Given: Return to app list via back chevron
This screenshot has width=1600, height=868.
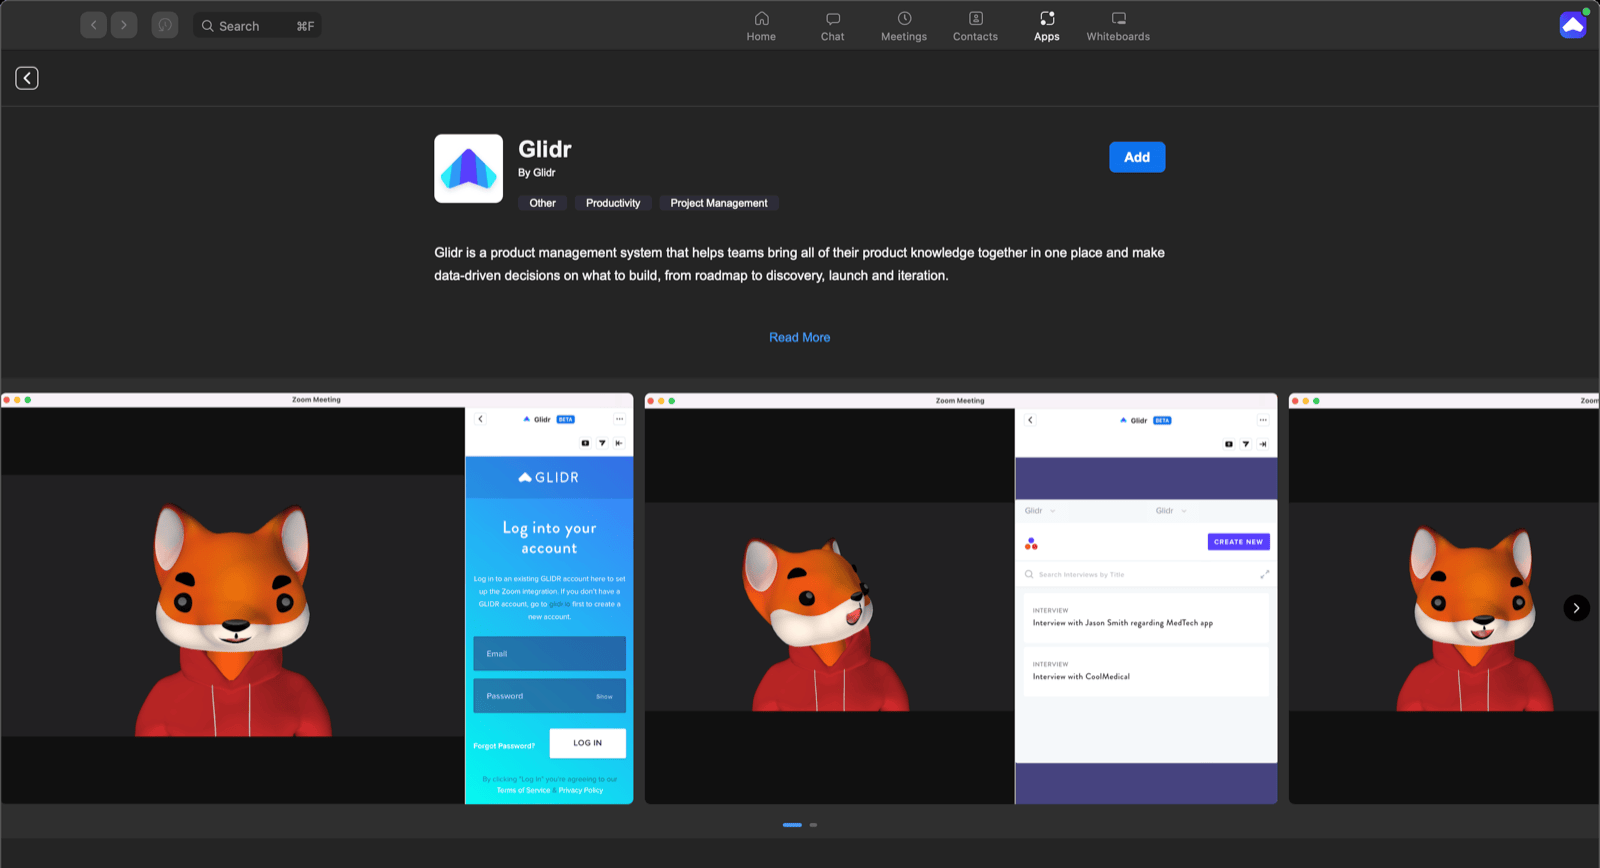Looking at the screenshot, I should pos(27,78).
